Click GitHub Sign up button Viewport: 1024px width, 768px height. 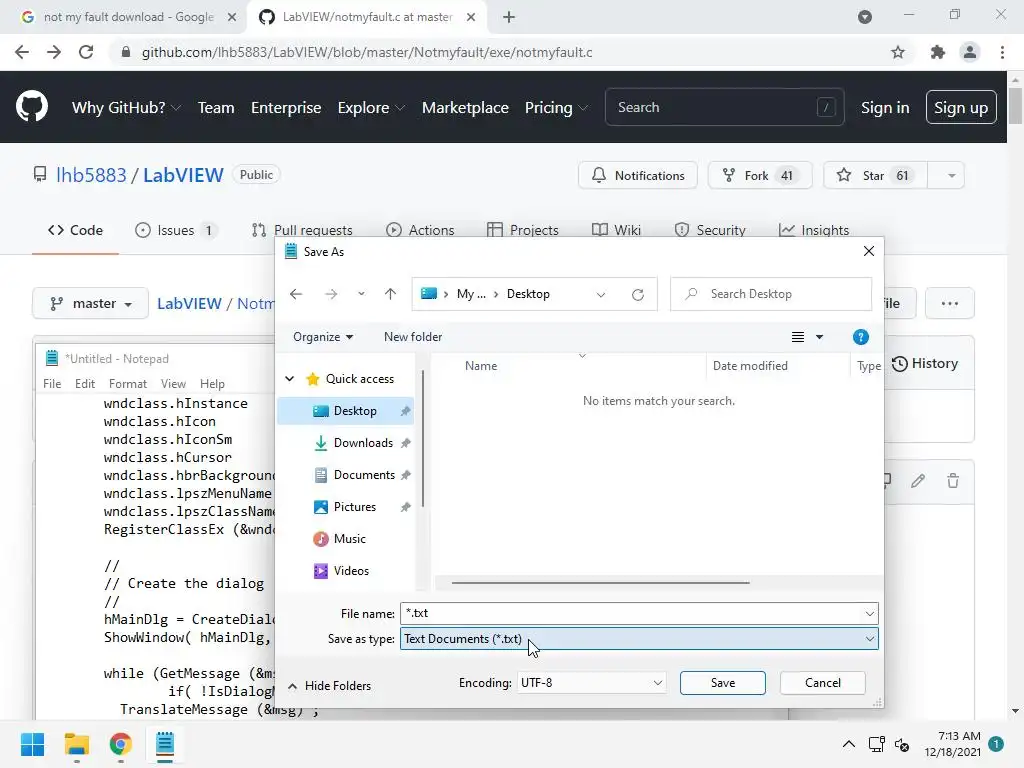[x=961, y=108]
